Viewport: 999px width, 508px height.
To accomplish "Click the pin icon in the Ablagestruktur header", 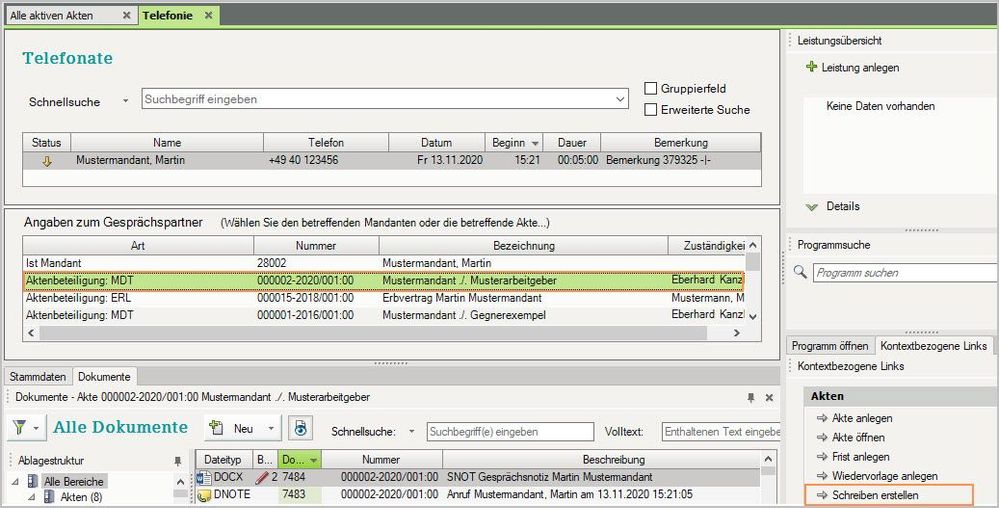I will (178, 460).
